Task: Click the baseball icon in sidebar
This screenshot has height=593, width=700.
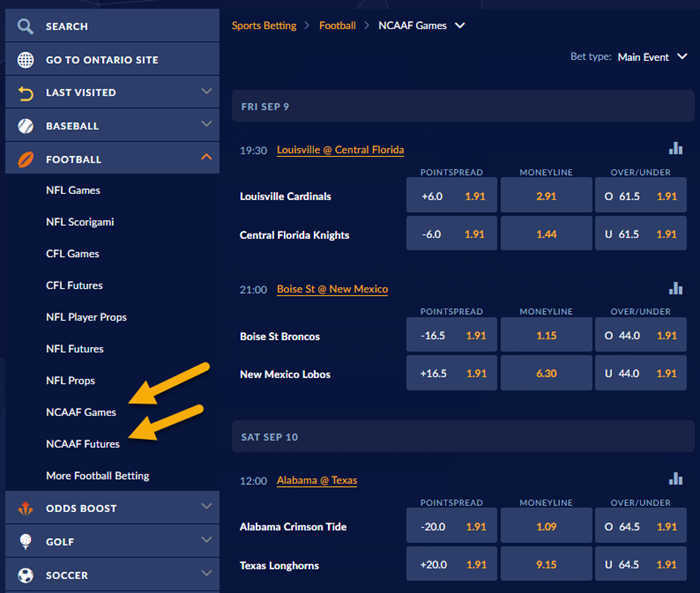Action: click(25, 126)
